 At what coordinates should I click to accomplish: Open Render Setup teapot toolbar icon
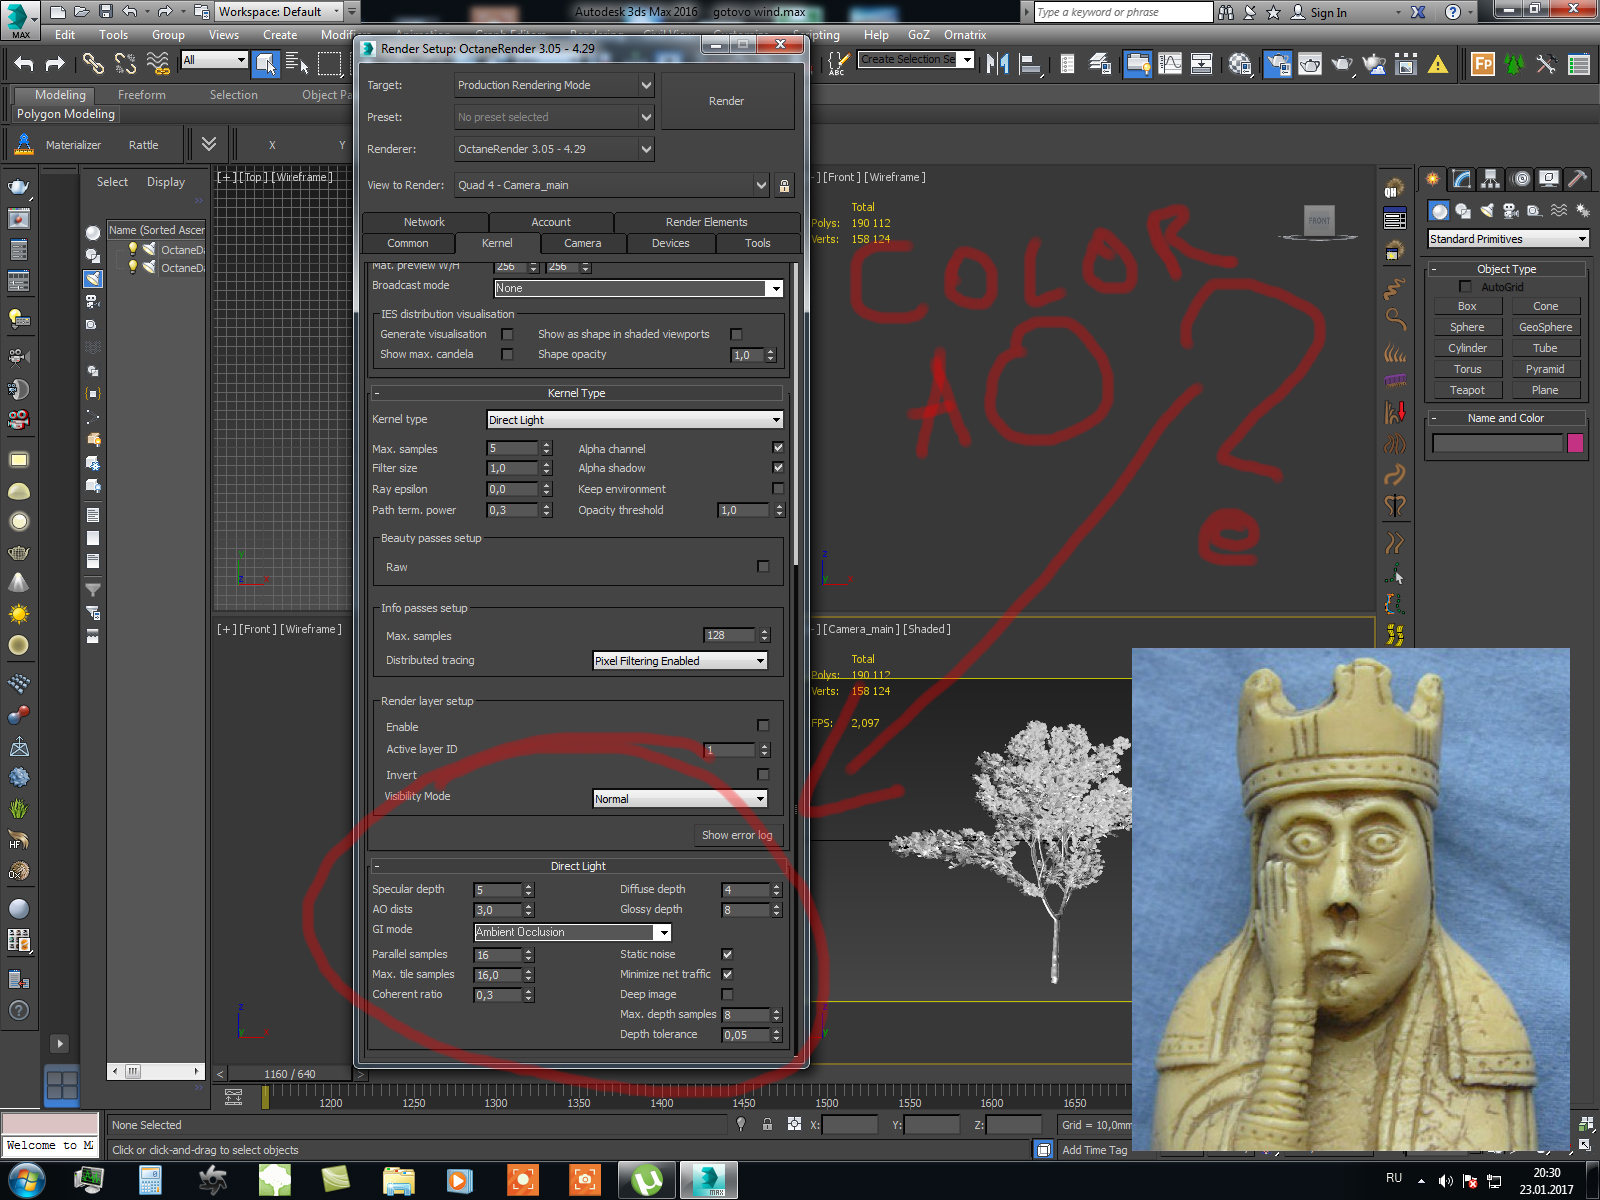pos(1277,64)
